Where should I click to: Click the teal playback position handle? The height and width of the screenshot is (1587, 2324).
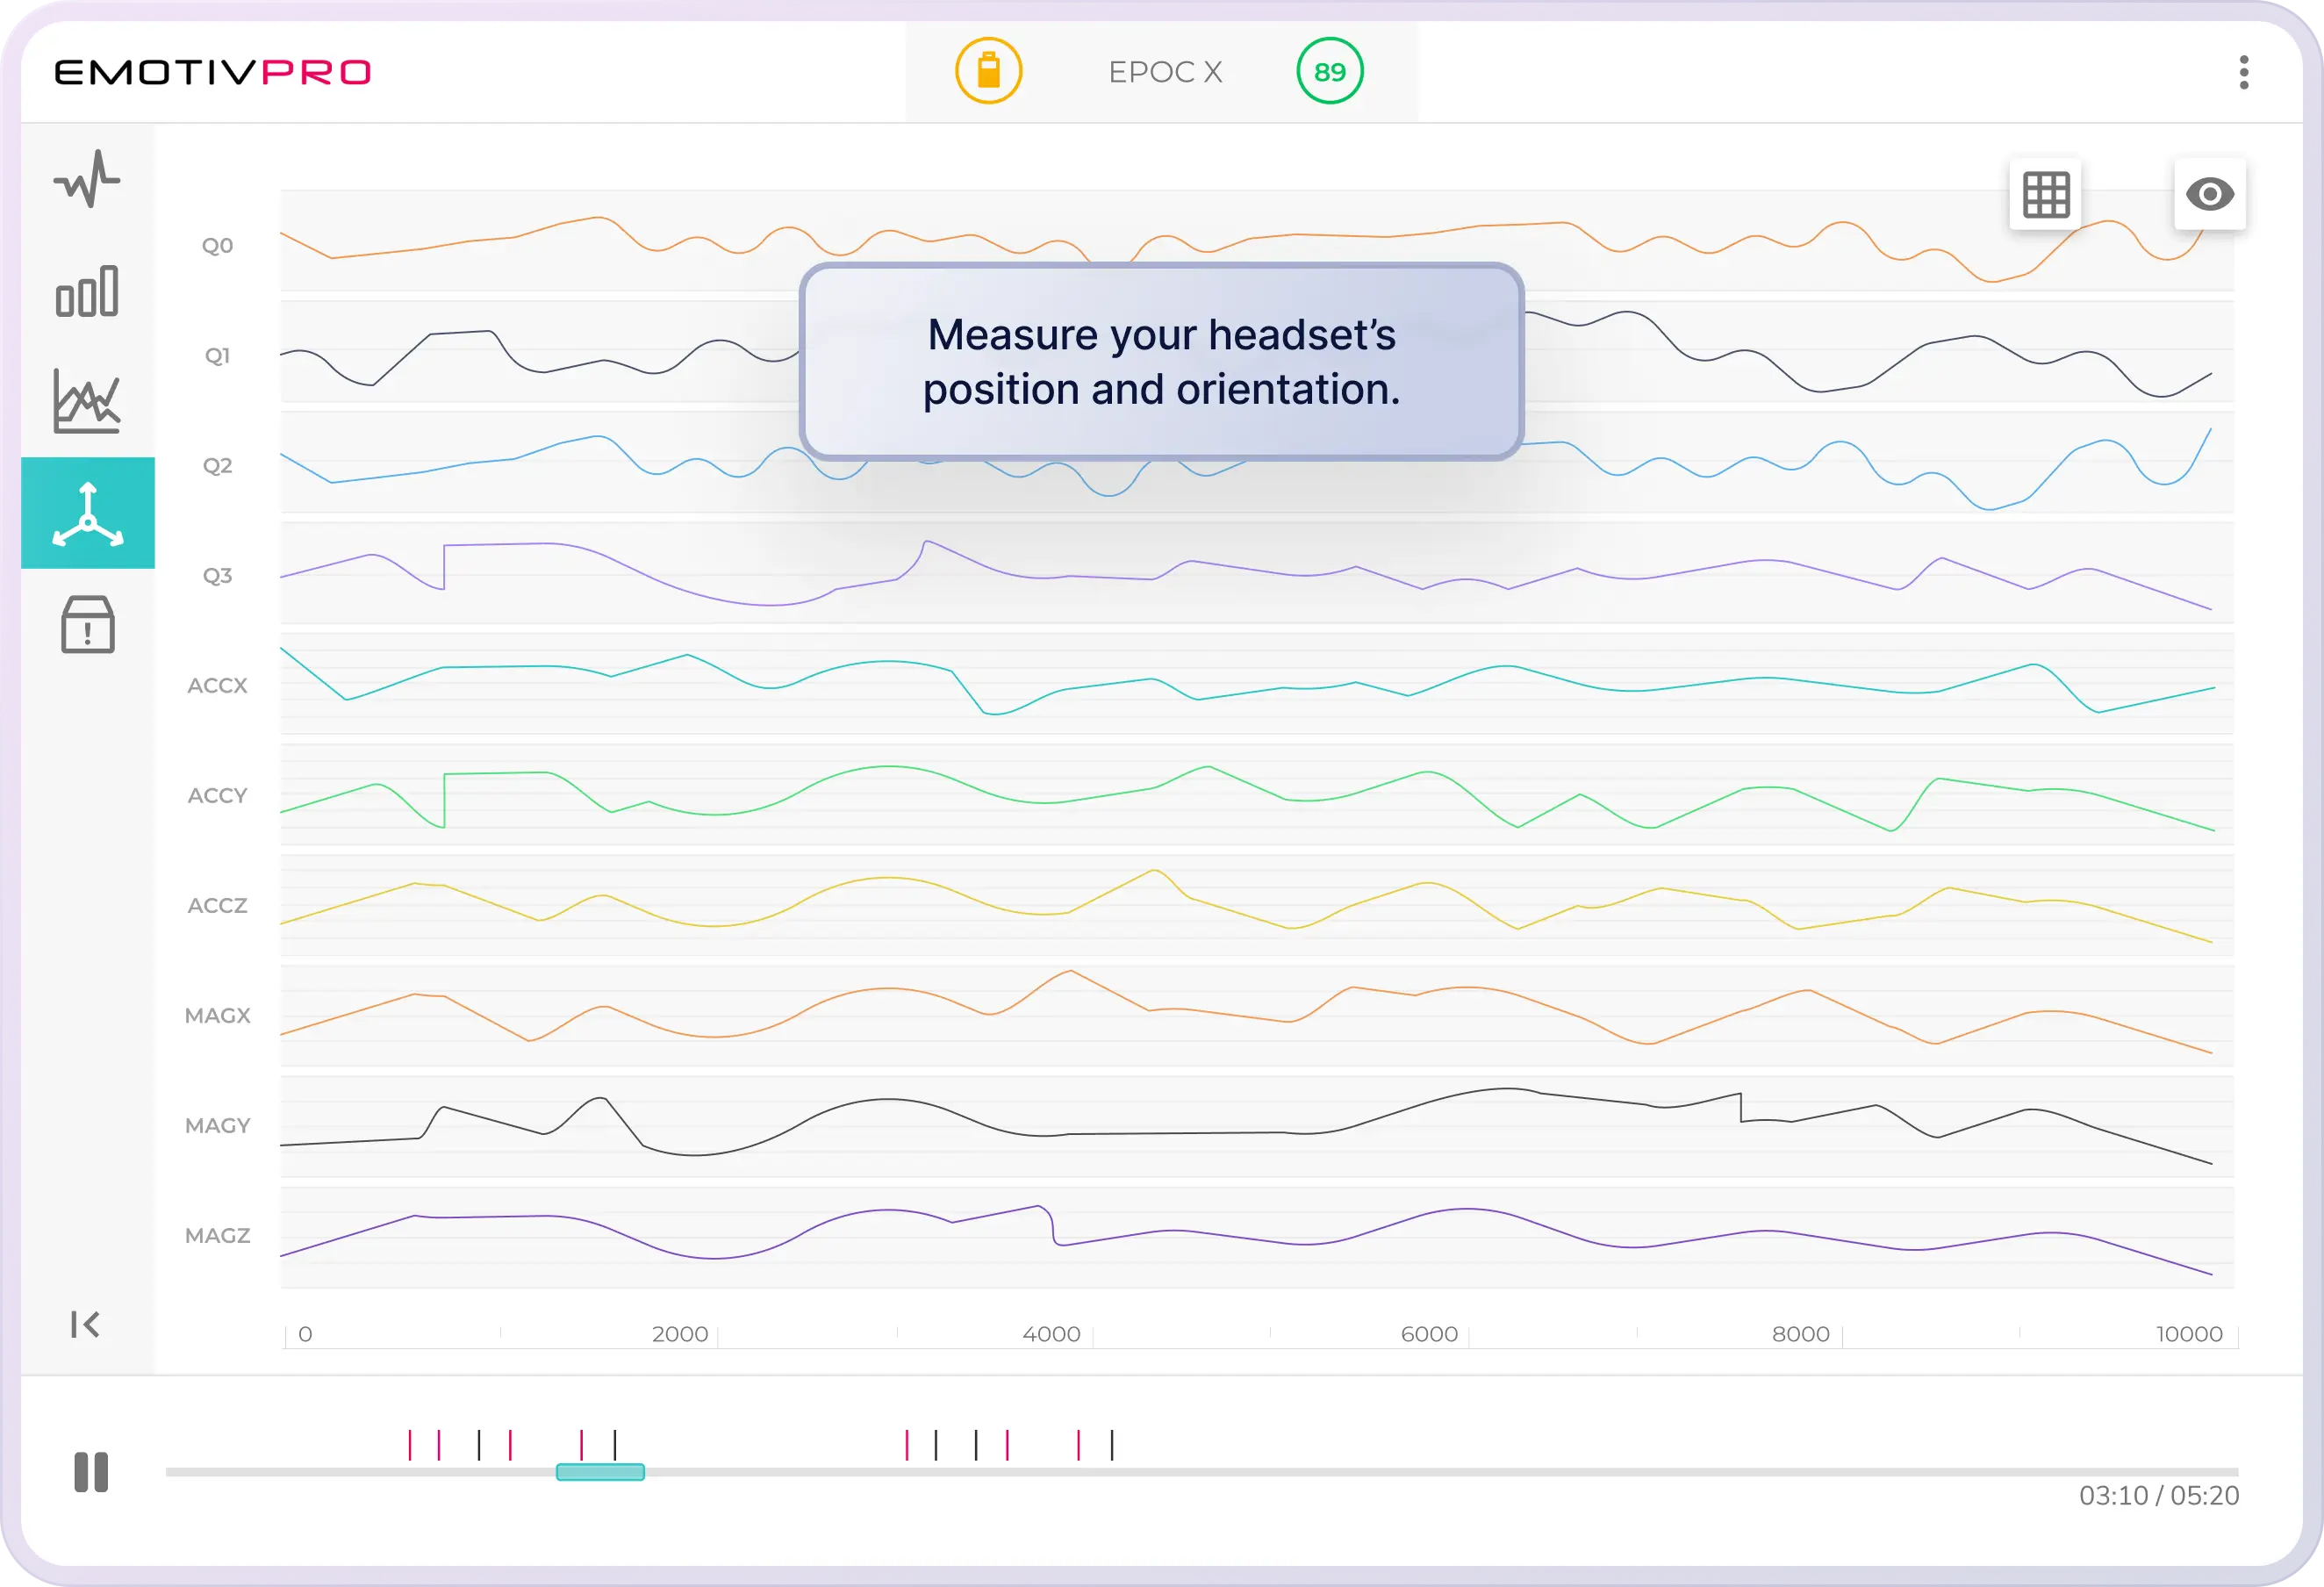point(600,1472)
